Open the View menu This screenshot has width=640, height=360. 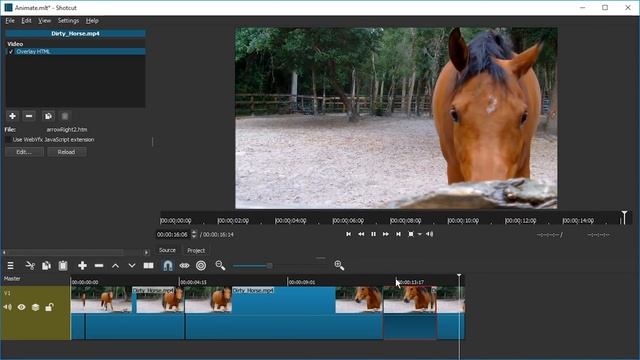[44, 20]
